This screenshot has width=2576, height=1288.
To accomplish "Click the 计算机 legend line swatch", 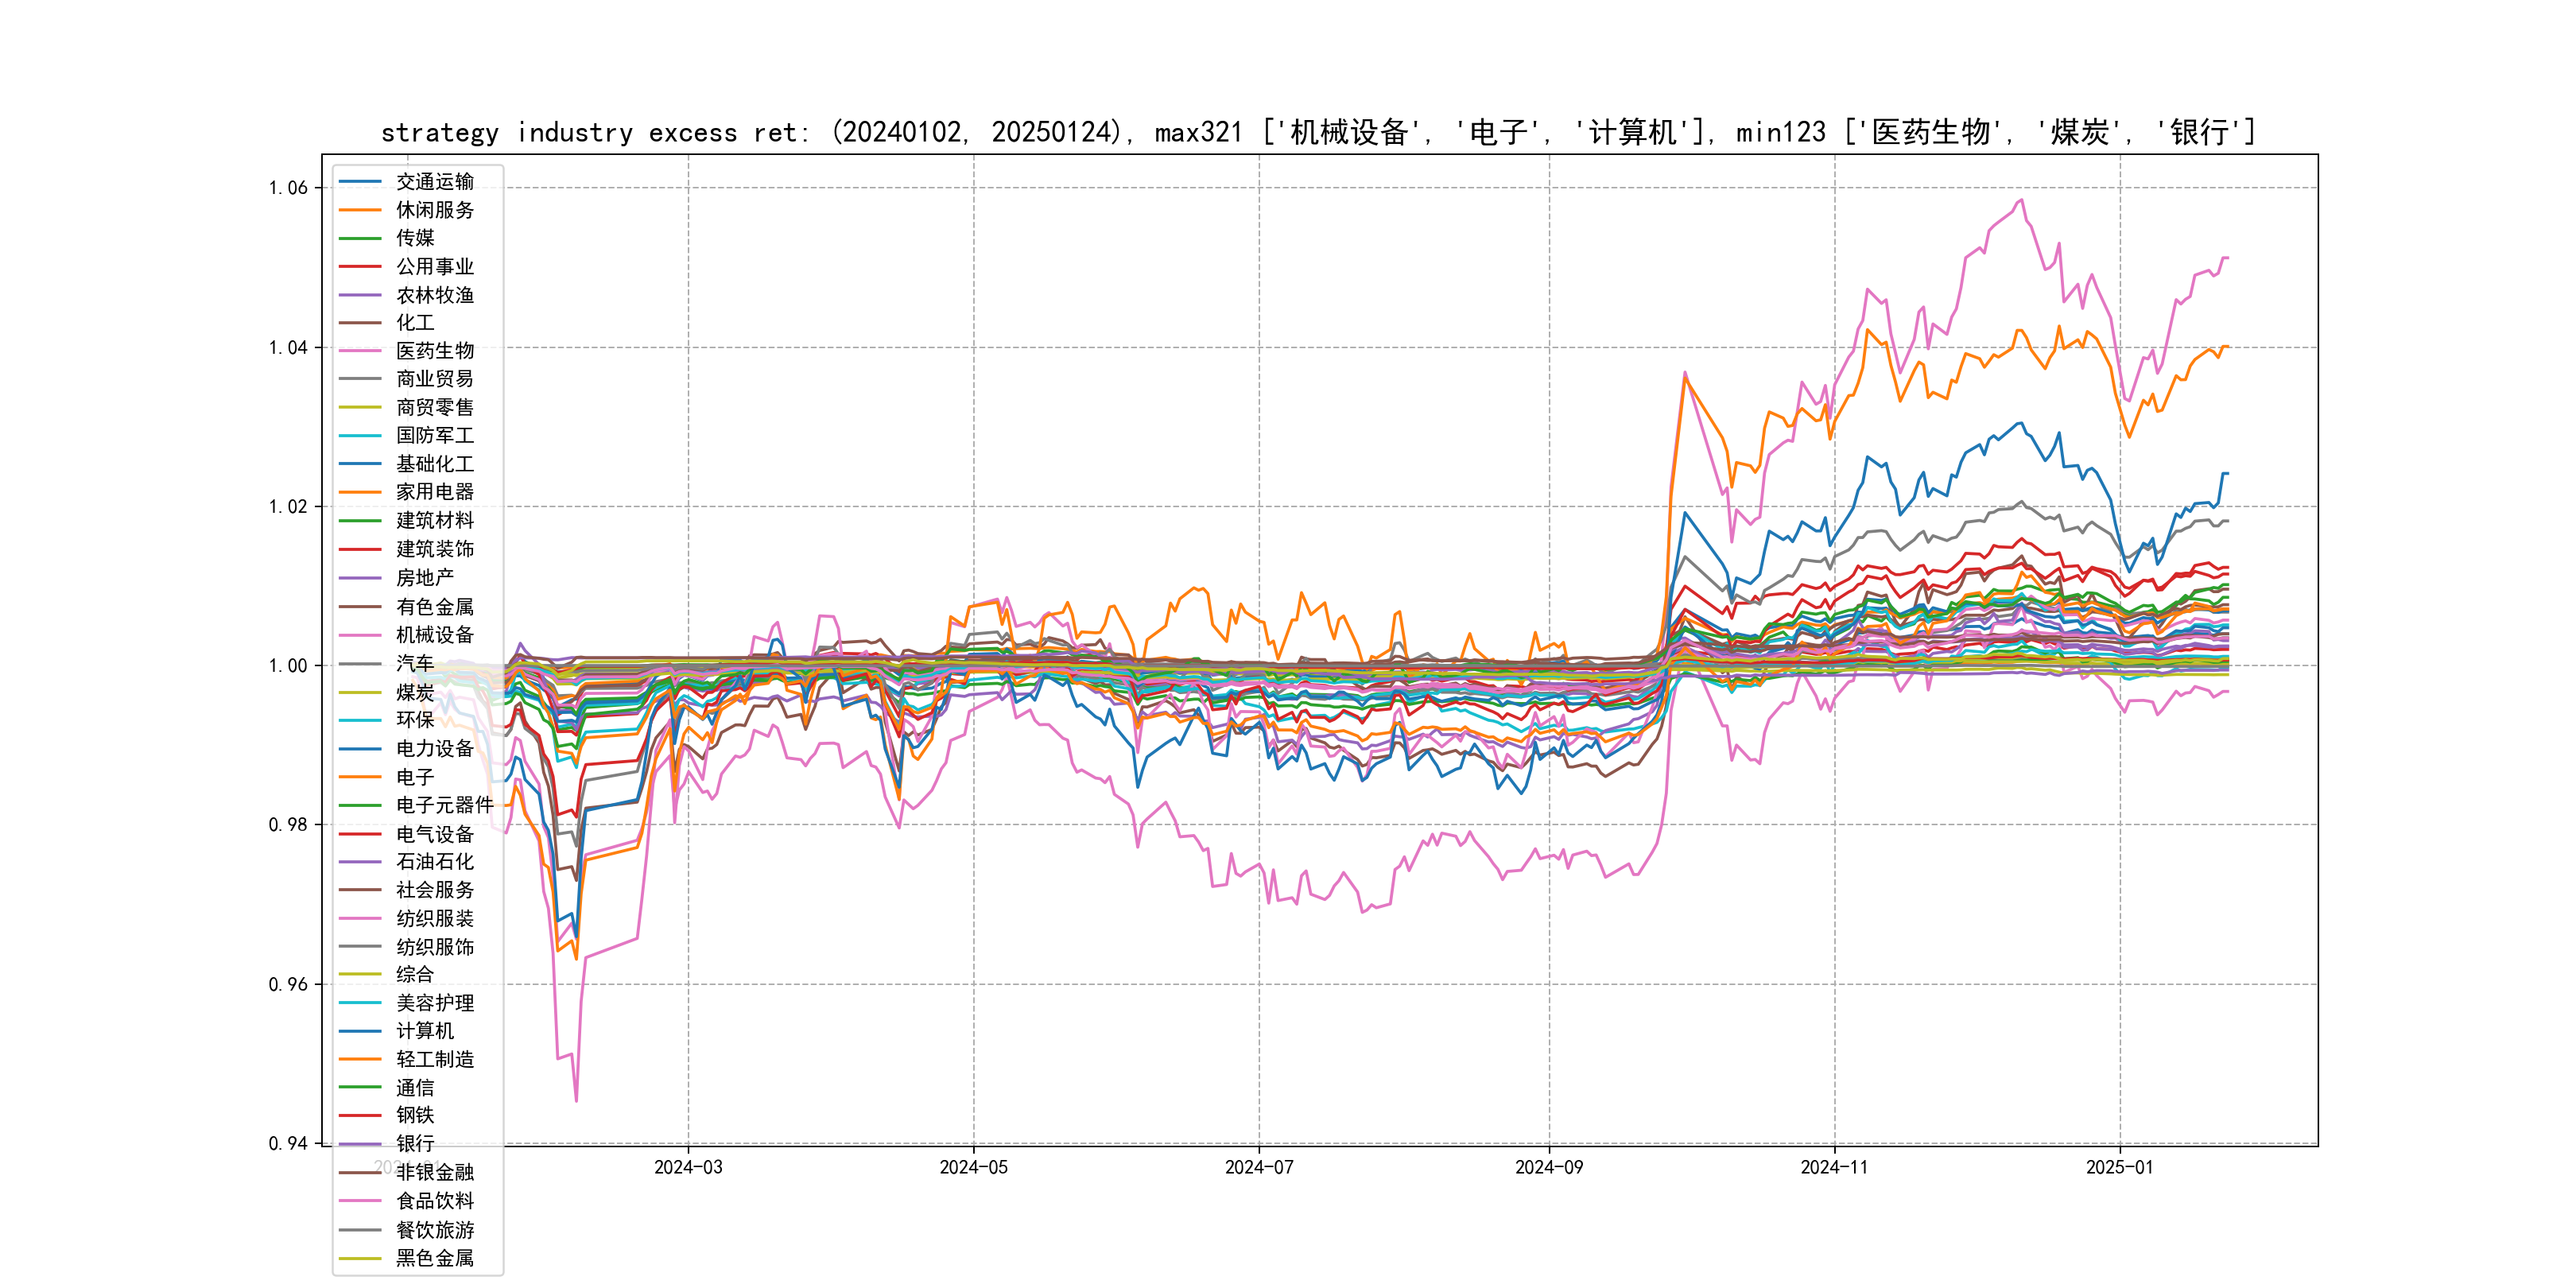I will (x=360, y=1031).
